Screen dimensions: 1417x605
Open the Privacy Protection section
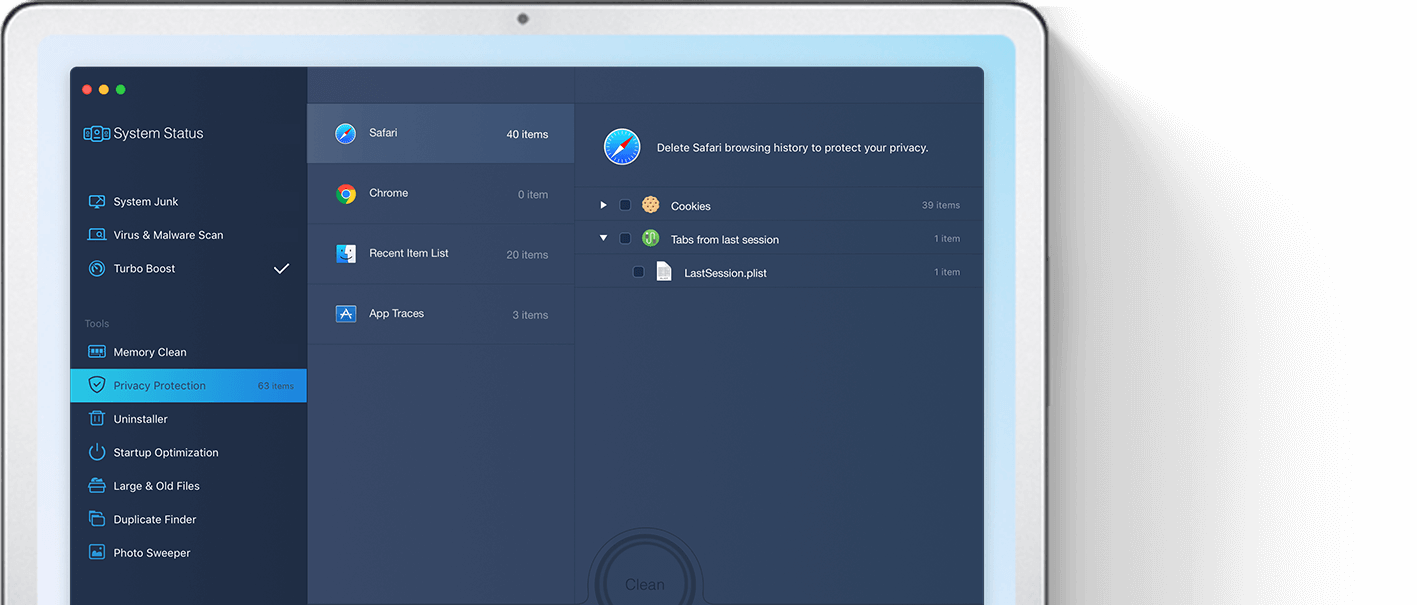(159, 384)
